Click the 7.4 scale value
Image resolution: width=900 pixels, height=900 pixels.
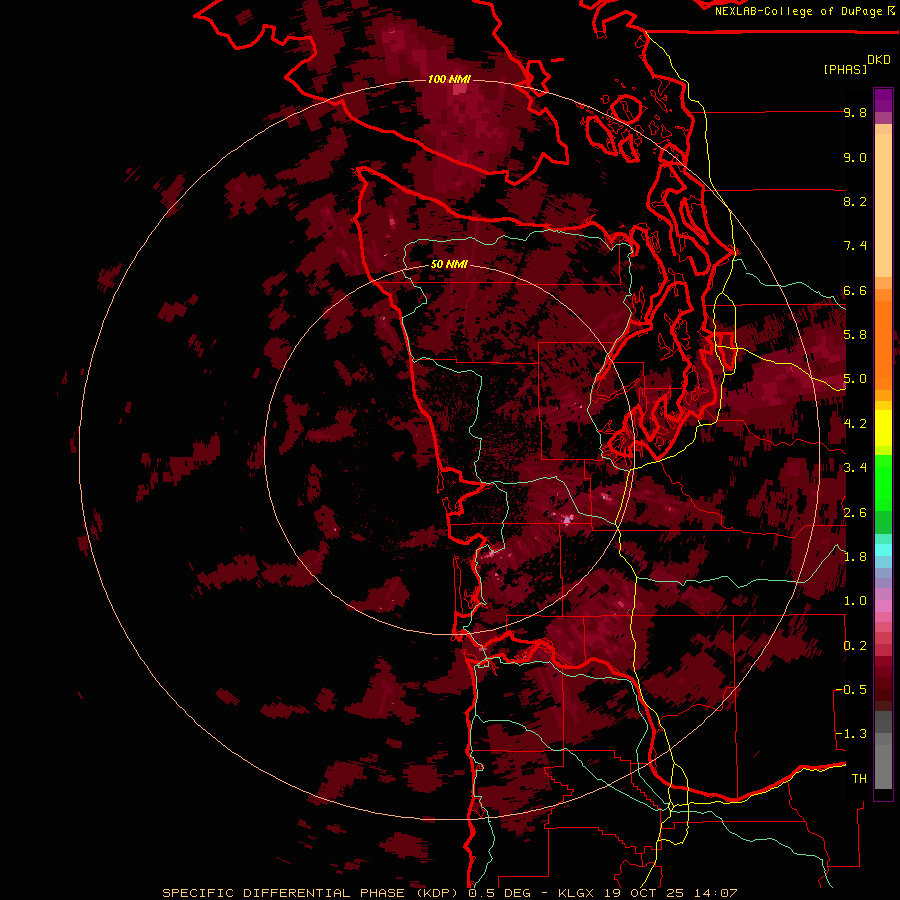tap(855, 246)
